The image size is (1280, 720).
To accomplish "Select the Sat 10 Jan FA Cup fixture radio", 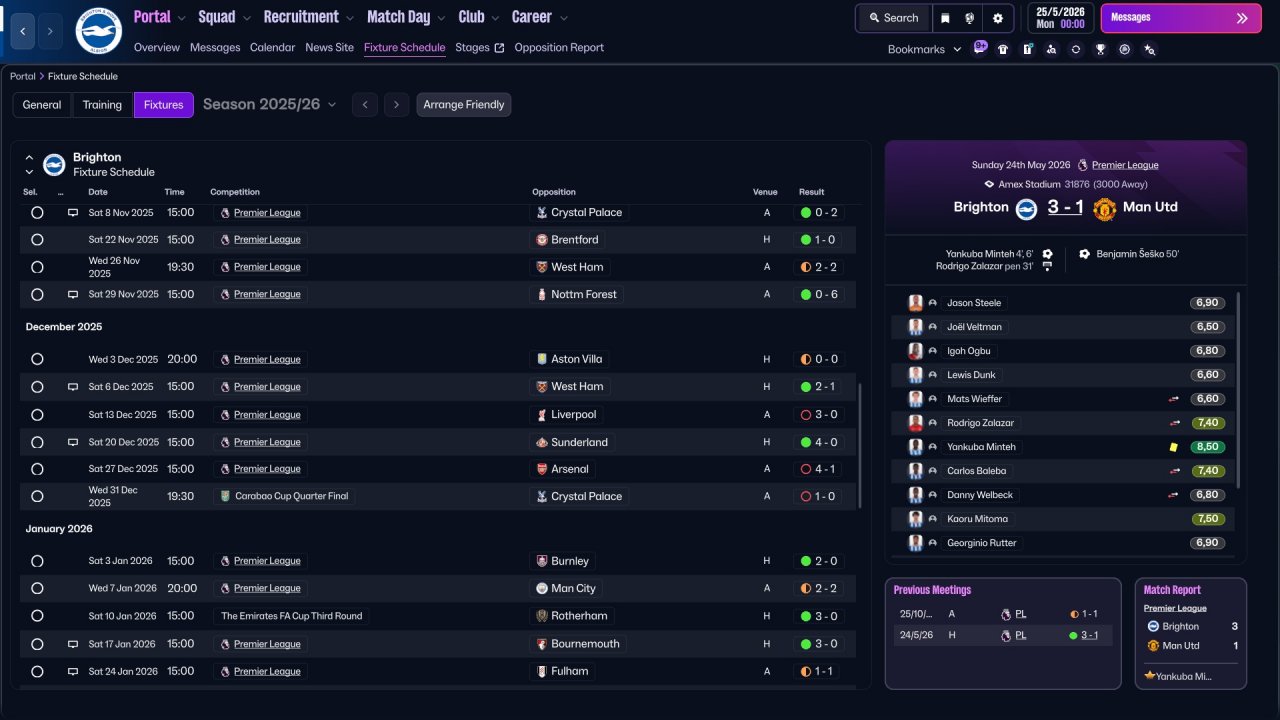I will click(37, 616).
